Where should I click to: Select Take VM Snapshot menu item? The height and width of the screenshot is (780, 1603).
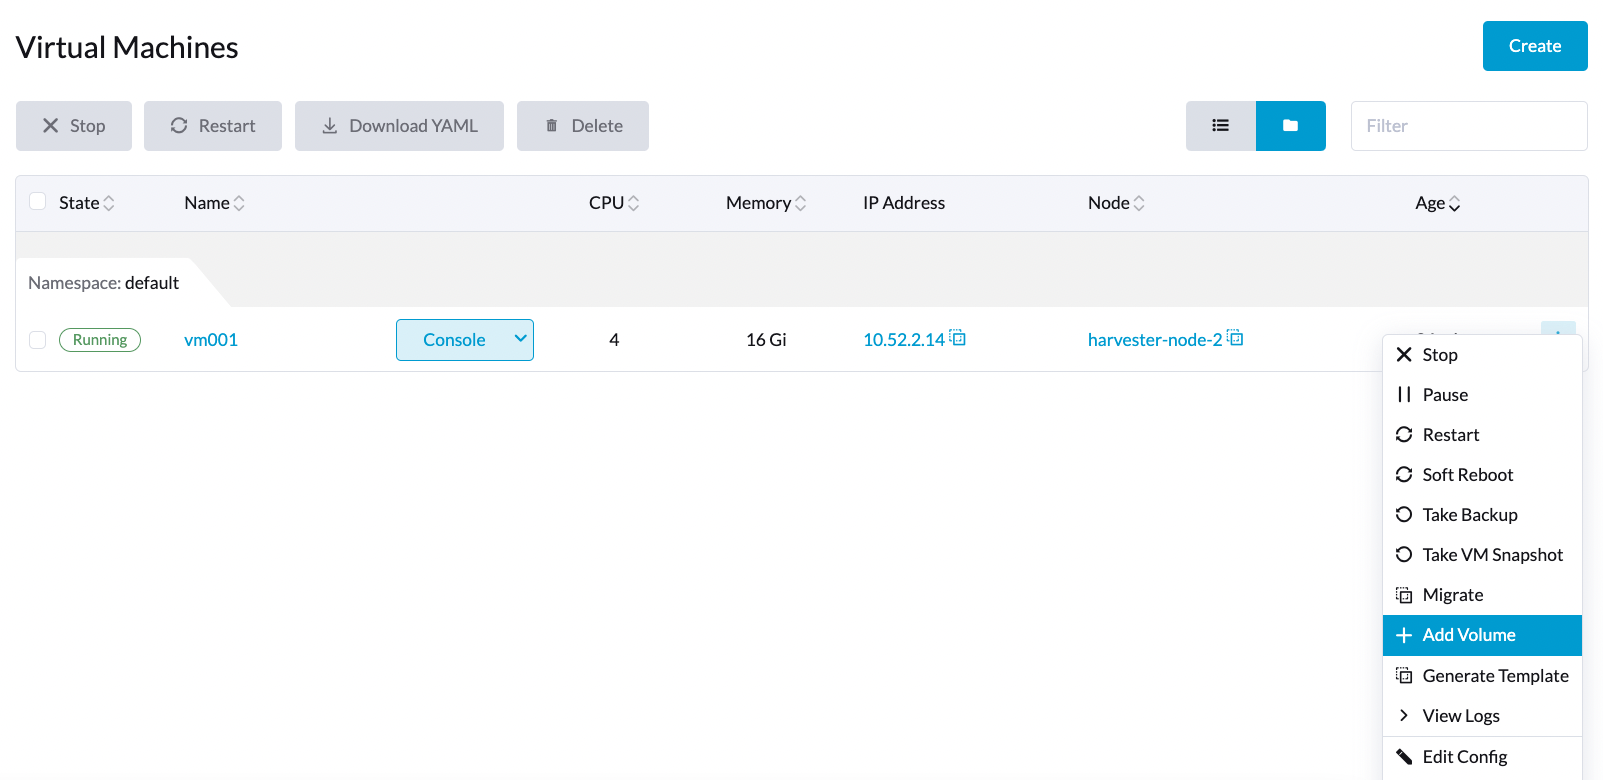tap(1491, 555)
